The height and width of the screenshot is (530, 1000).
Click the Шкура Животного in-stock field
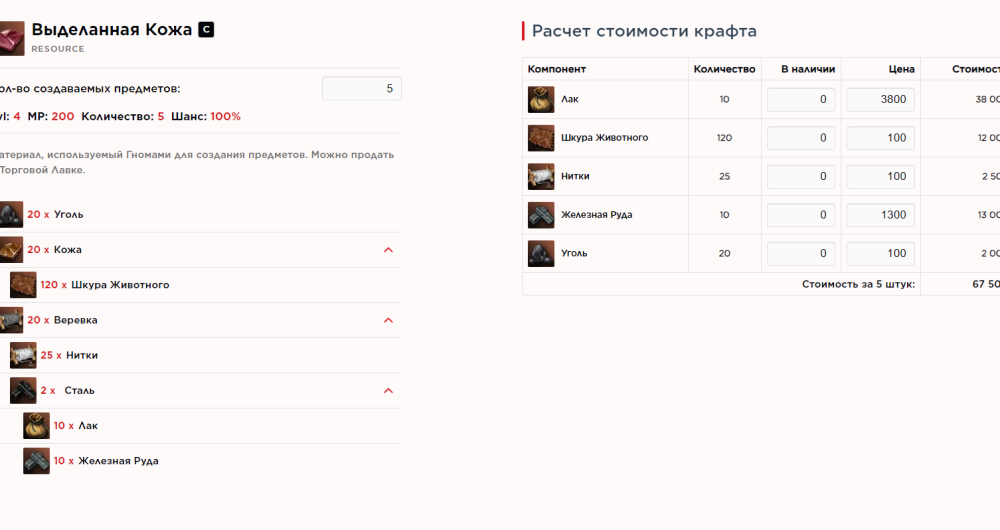pyautogui.click(x=800, y=138)
